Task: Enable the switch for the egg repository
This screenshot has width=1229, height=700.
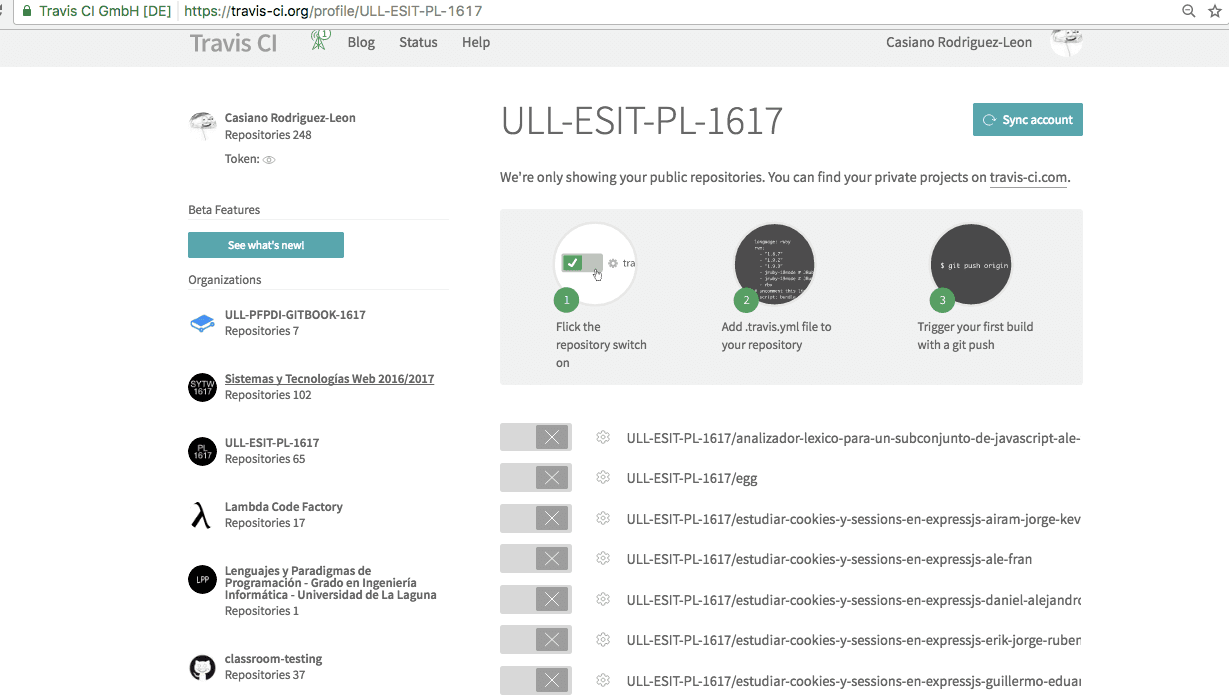Action: (536, 478)
